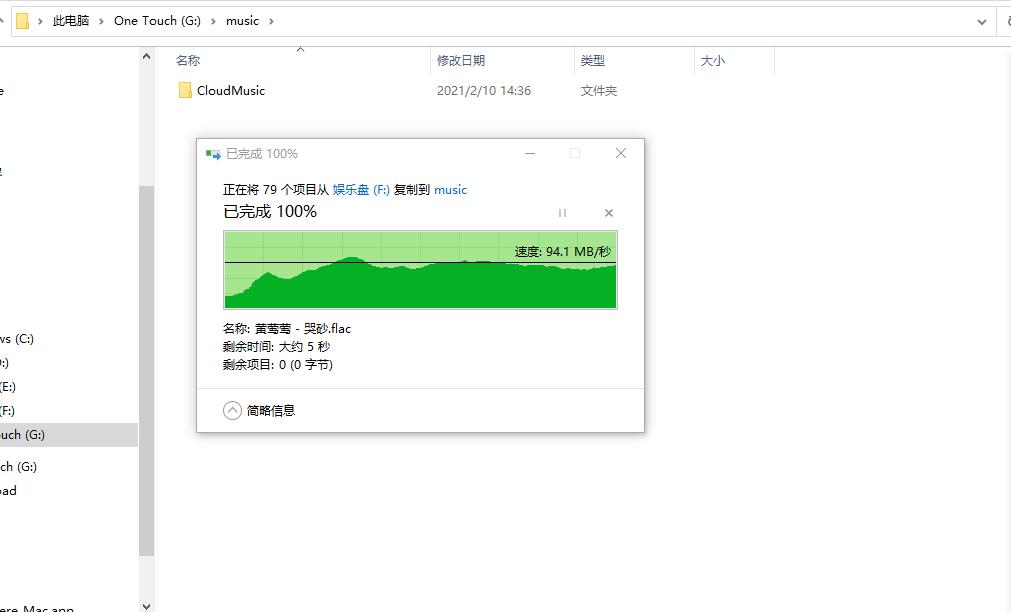Image resolution: width=1011 pixels, height=612 pixels.
Task: Click the green copy icon in dialog title bar
Action: coord(212,153)
